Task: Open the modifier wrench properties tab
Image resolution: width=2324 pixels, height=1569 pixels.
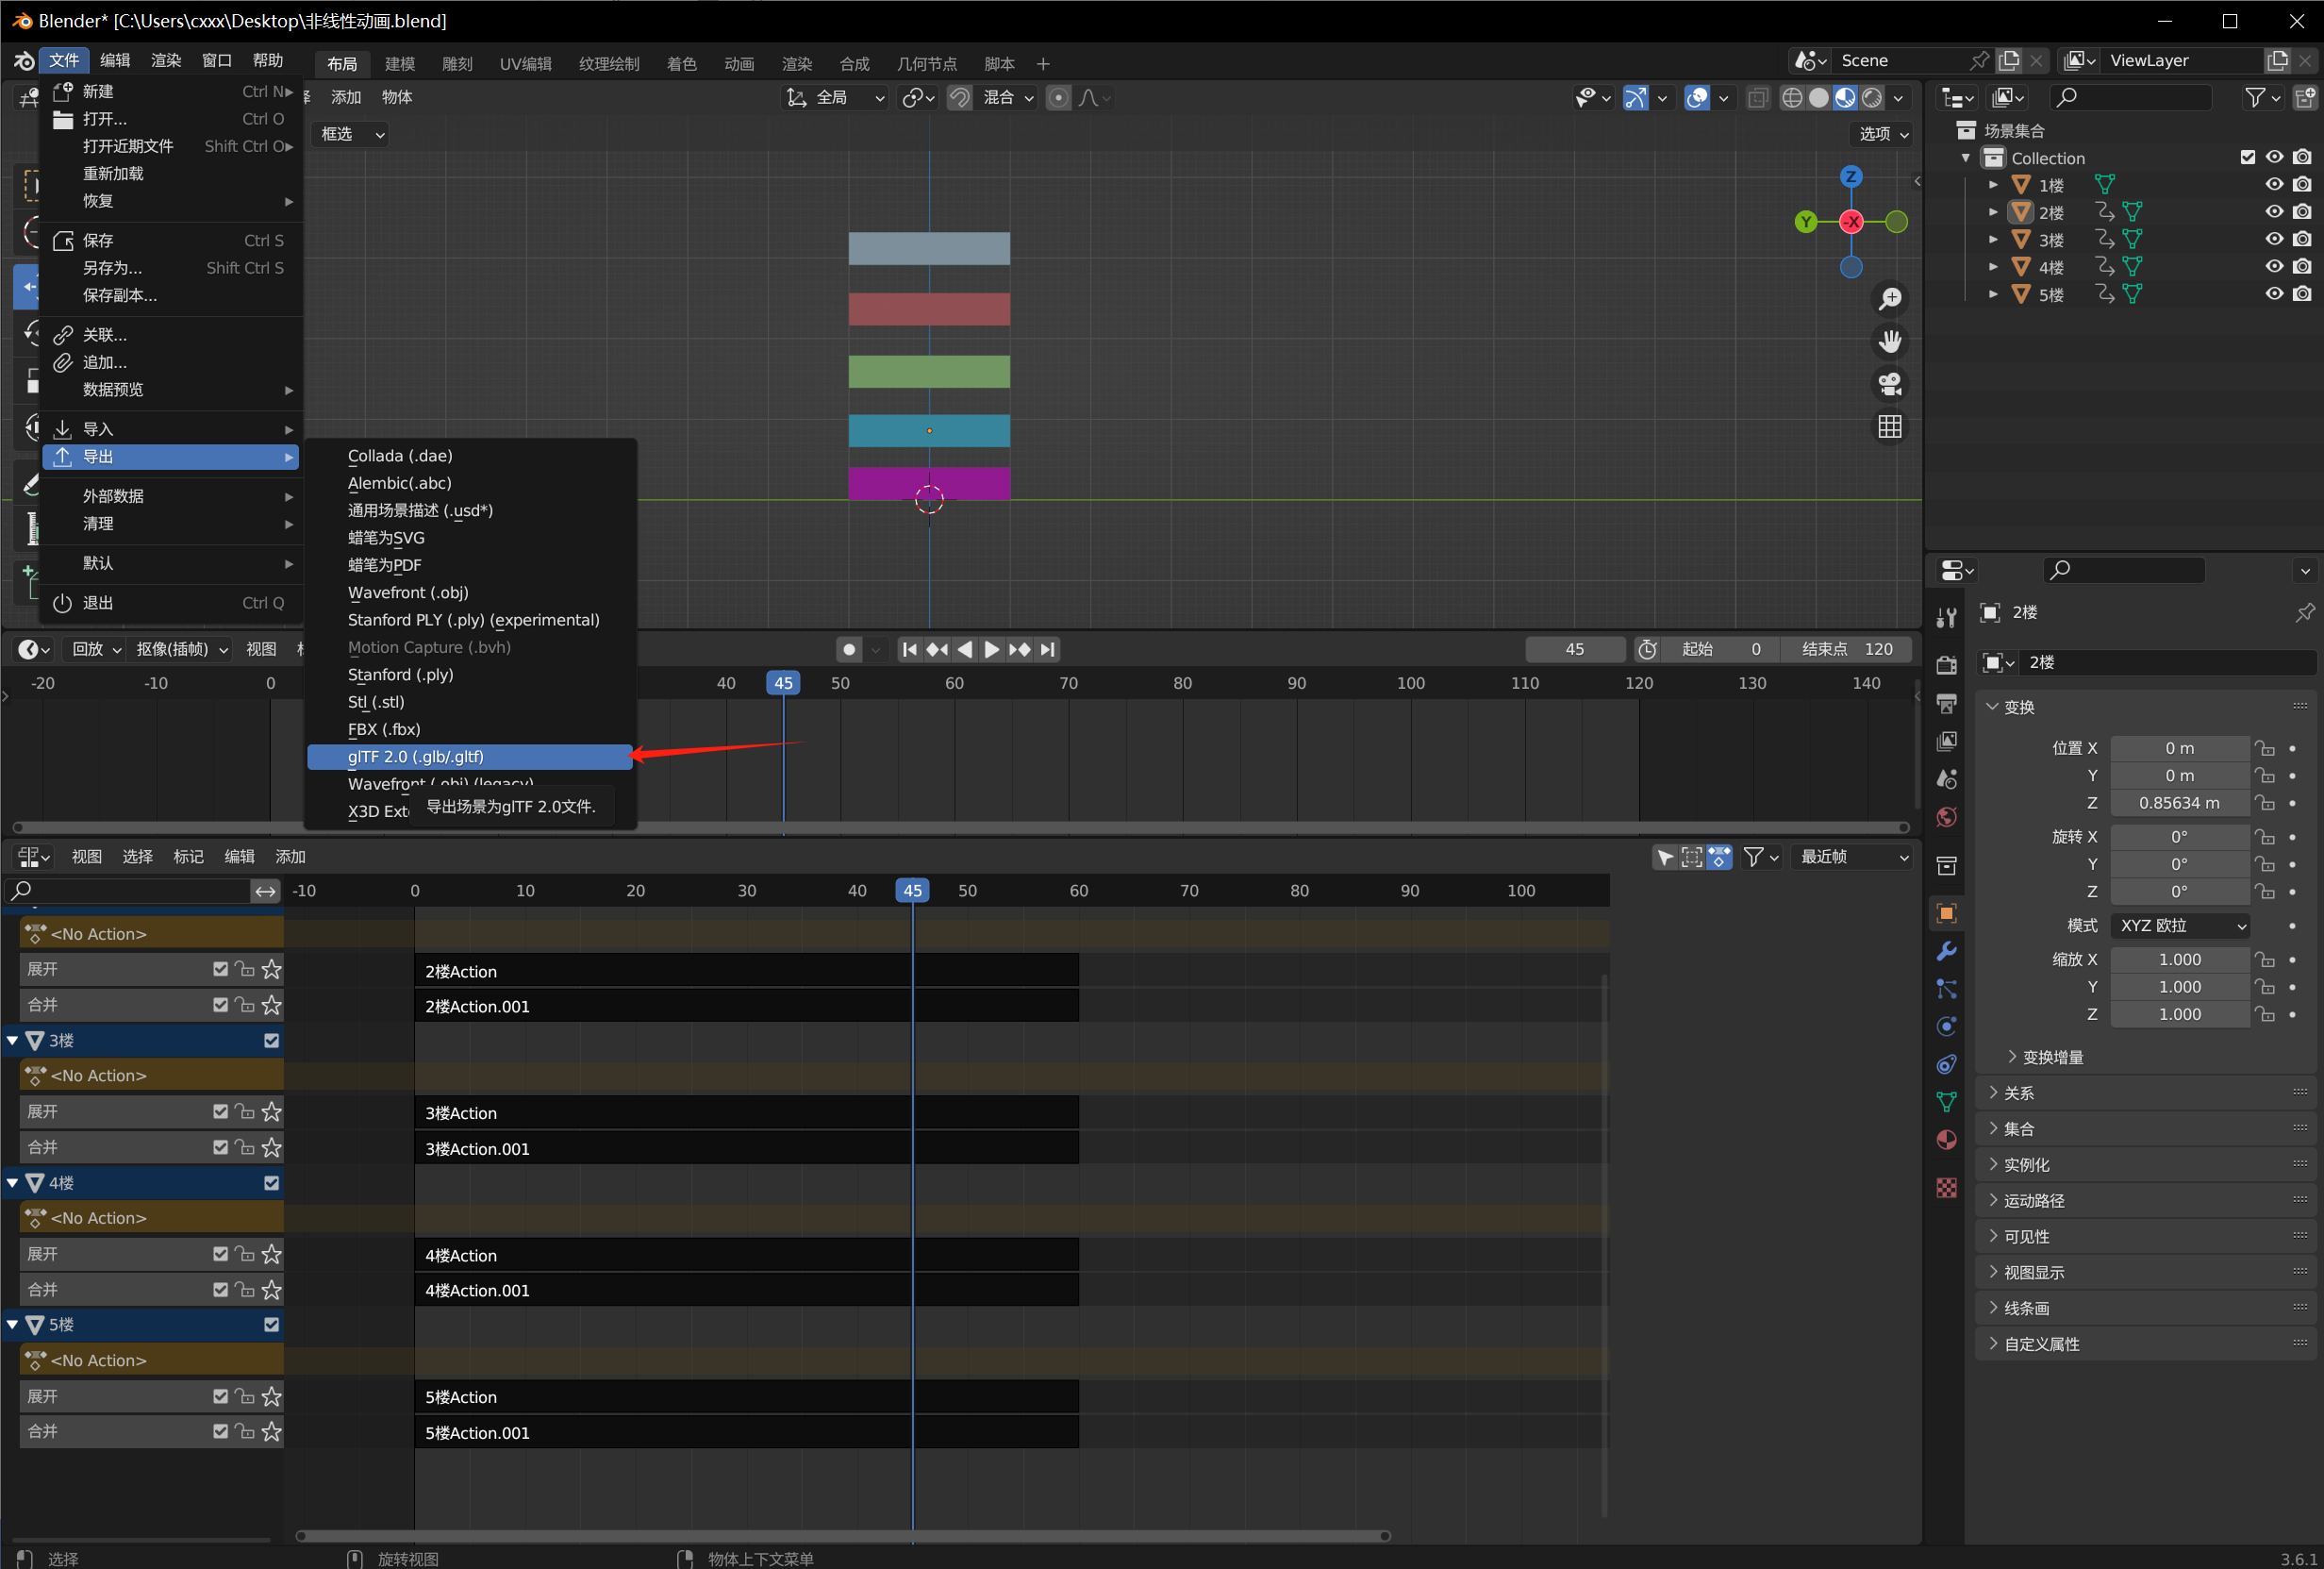Action: [x=1946, y=950]
